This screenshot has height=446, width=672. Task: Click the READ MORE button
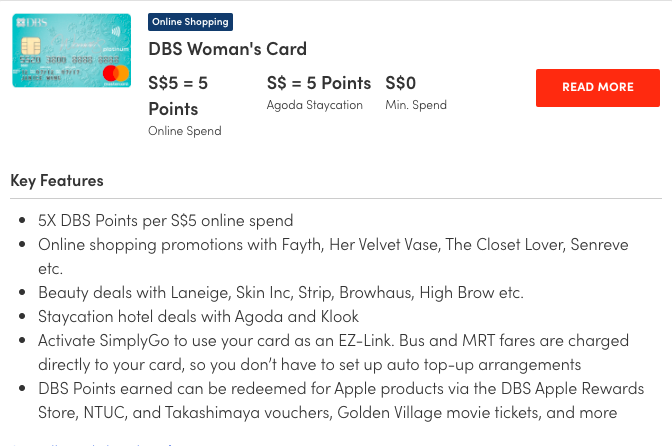[597, 87]
